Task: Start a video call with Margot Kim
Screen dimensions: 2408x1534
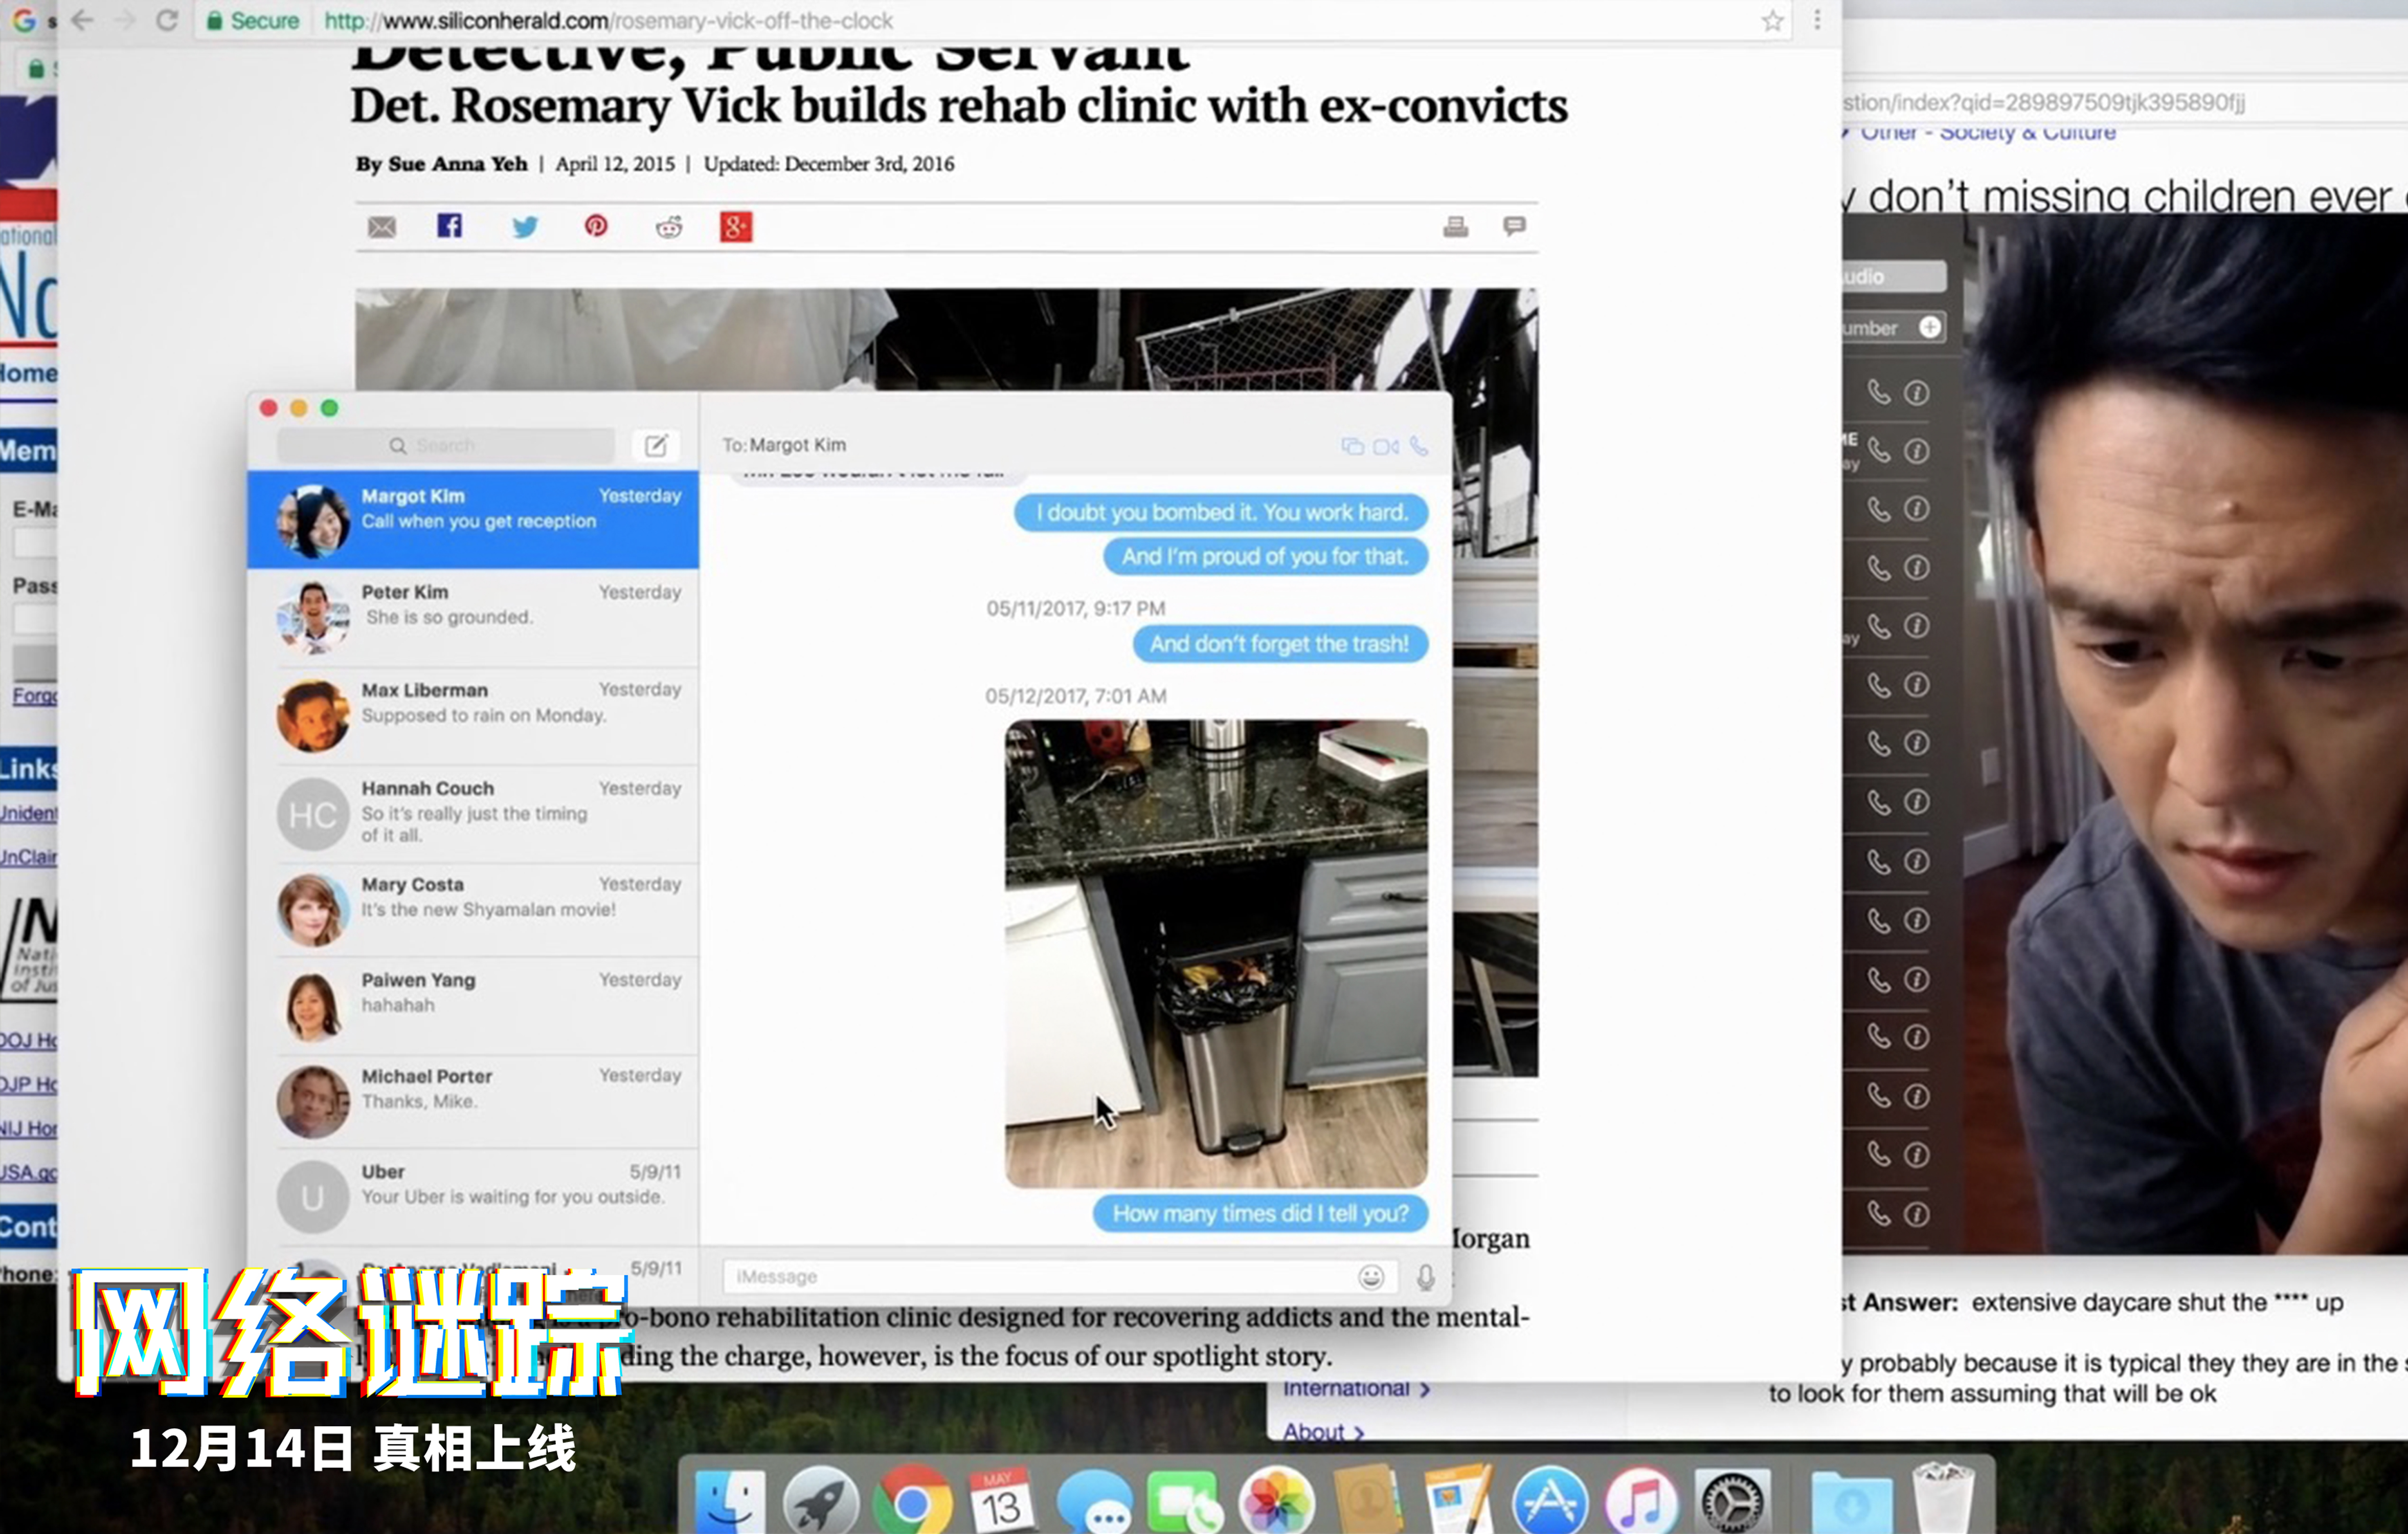Action: pos(1385,447)
